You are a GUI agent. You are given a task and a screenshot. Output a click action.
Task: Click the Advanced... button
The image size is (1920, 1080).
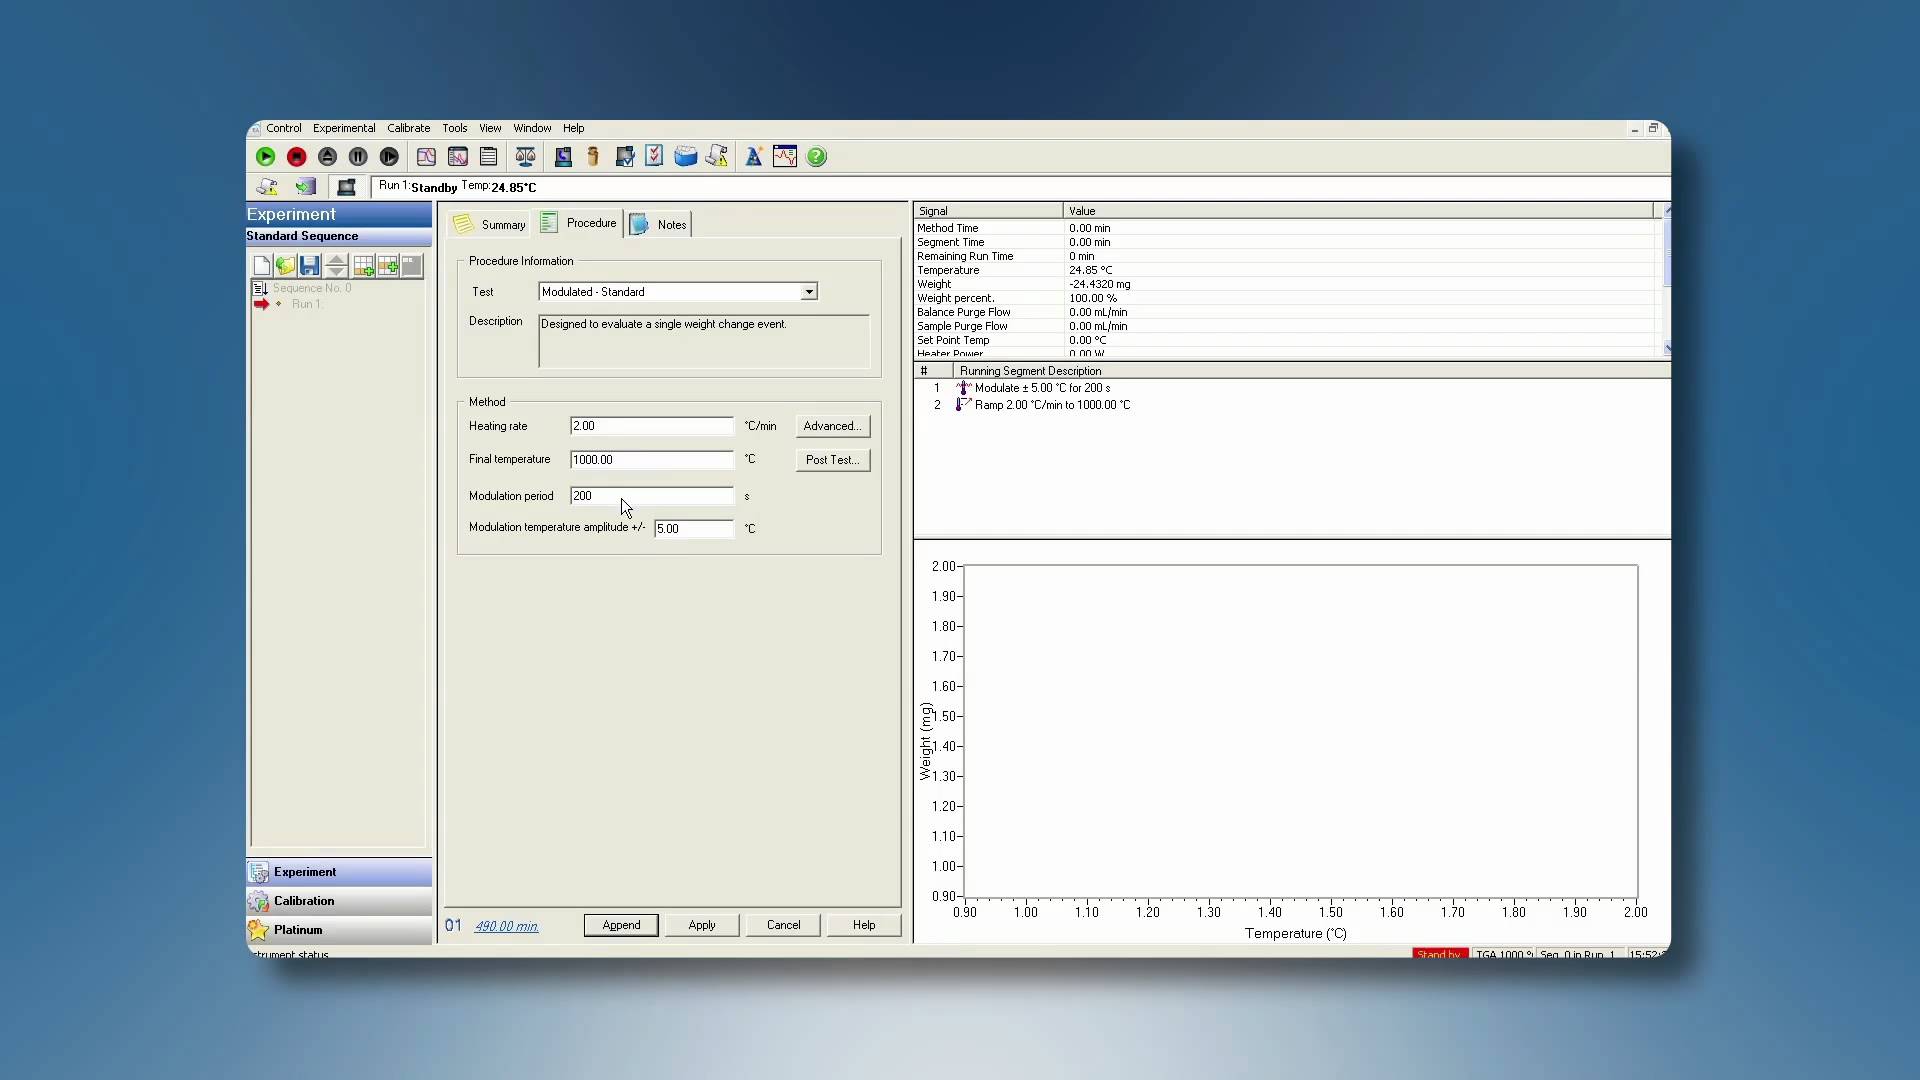tap(832, 426)
